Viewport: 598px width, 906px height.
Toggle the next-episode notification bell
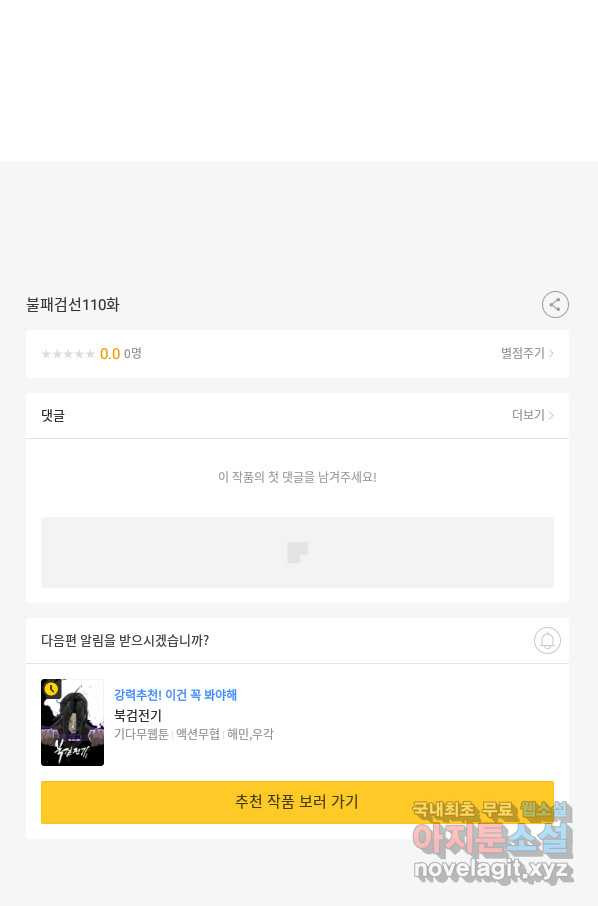(x=547, y=640)
